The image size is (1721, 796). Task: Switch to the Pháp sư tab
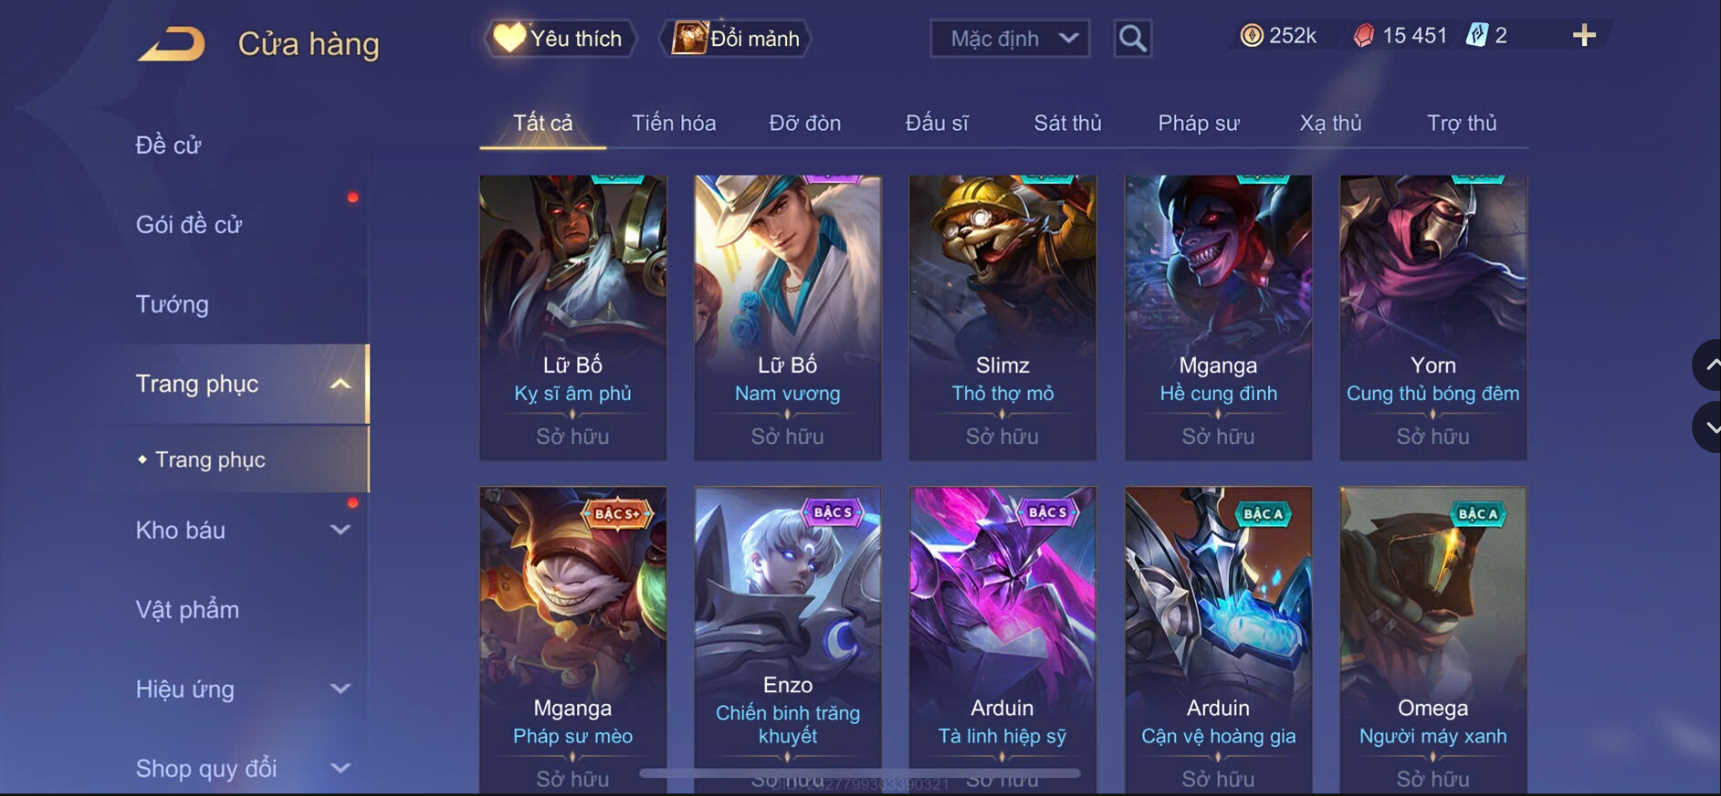[1198, 123]
